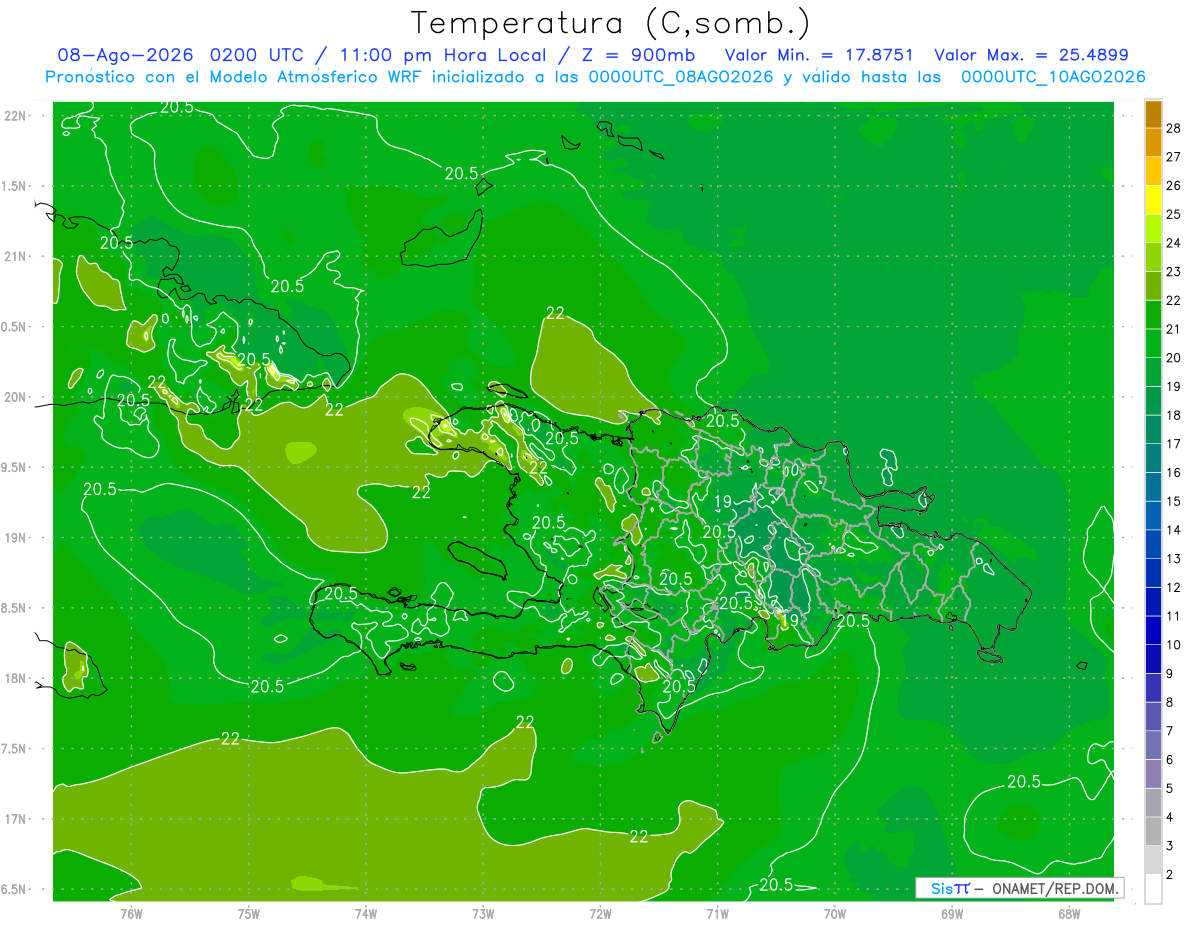The height and width of the screenshot is (927, 1200).
Task: Click the blue legend band between 13 and 14
Action: [x=1153, y=544]
